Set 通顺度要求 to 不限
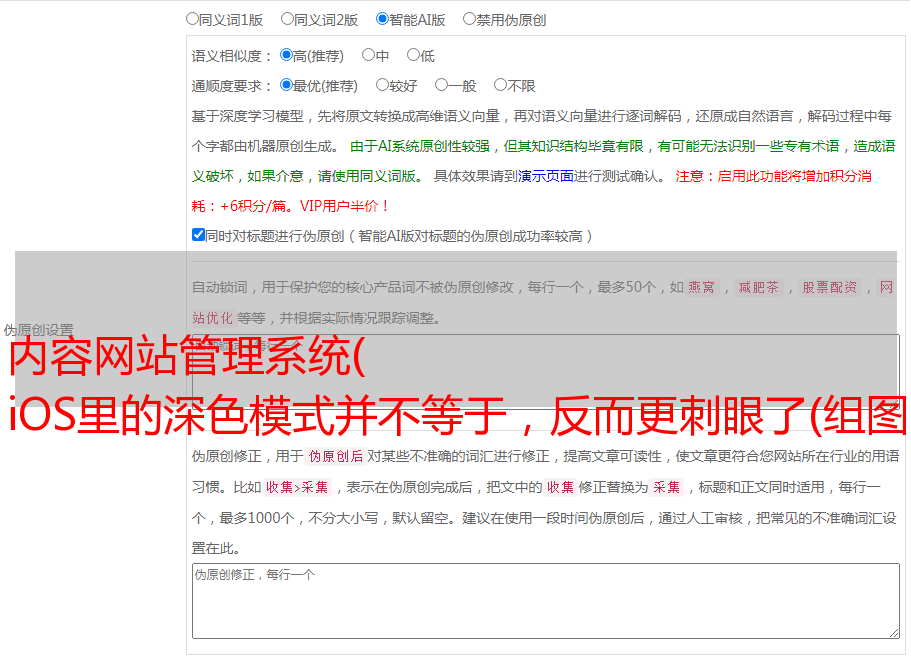The width and height of the screenshot is (911, 658). pyautogui.click(x=500, y=85)
